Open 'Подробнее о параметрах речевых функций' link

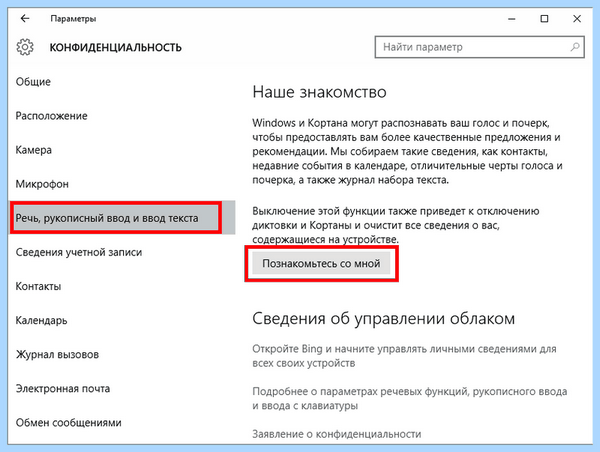coord(409,398)
